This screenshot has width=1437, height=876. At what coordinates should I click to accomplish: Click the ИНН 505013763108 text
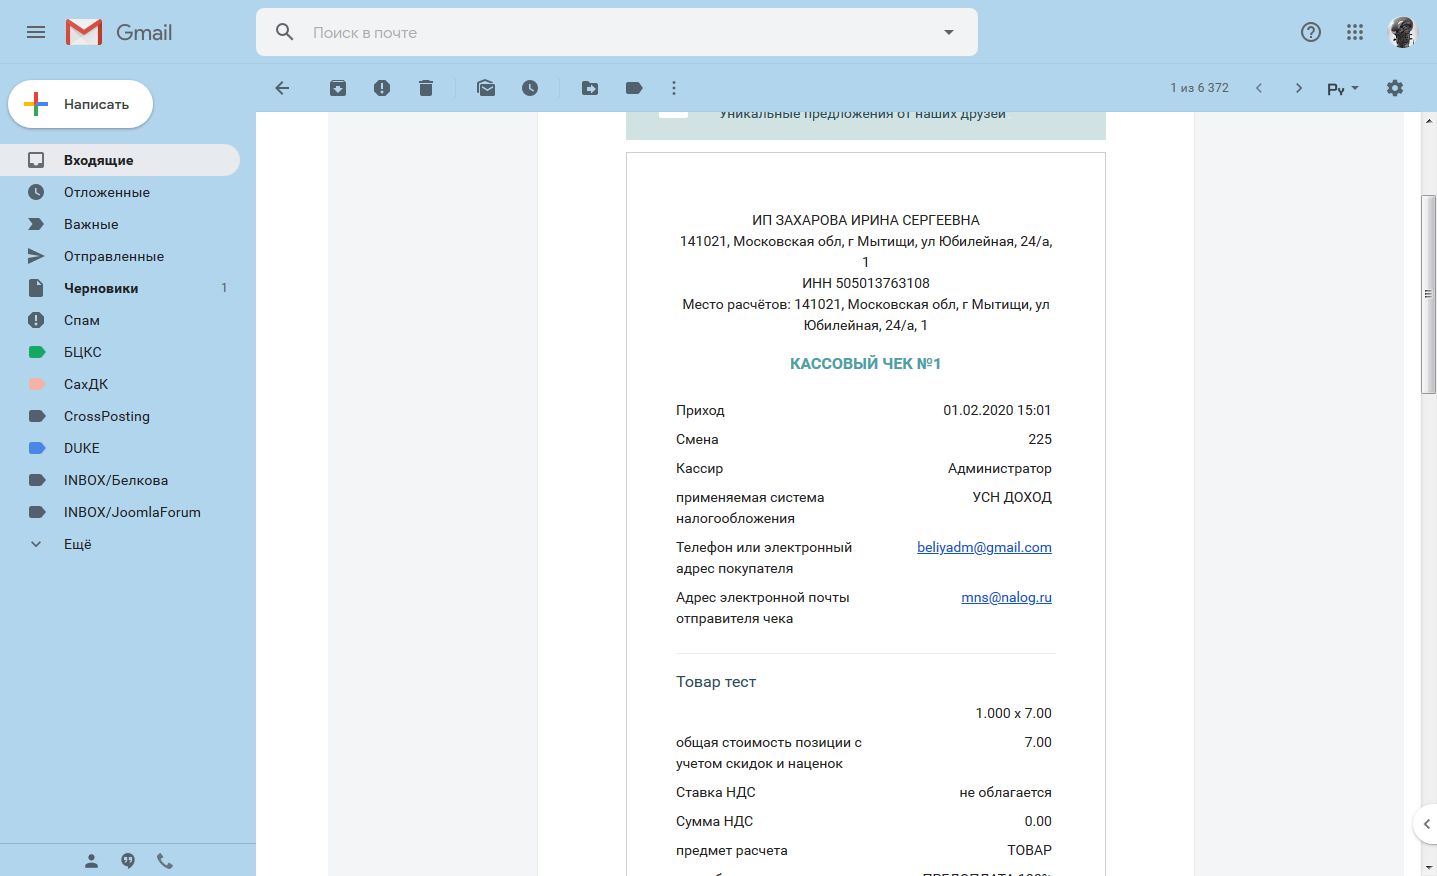(x=866, y=283)
